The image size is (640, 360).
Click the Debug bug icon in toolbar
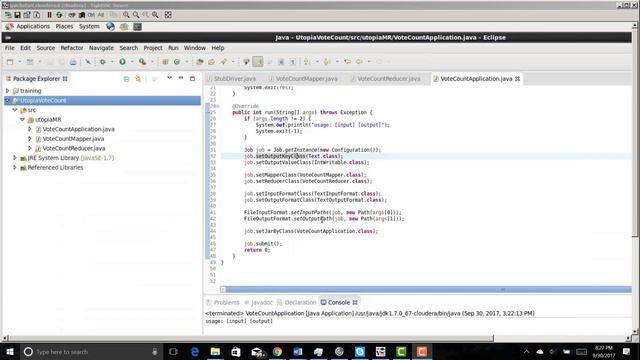[102, 62]
